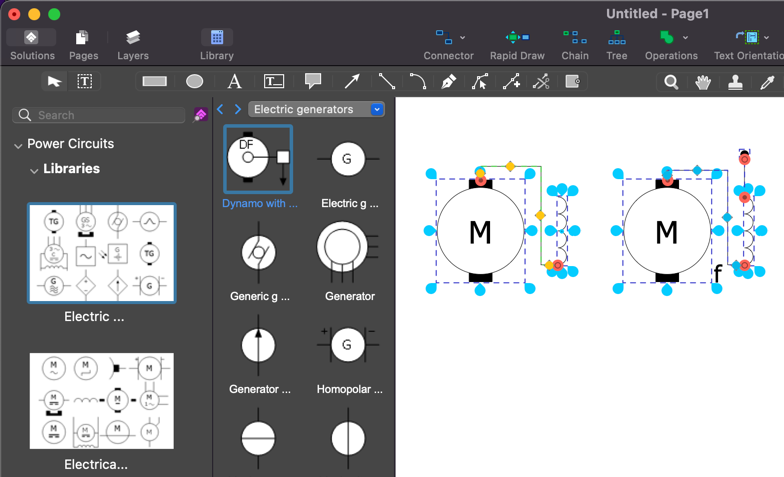Click the stencil panel tool icon
784x477 pixels.
pyautogui.click(x=572, y=81)
